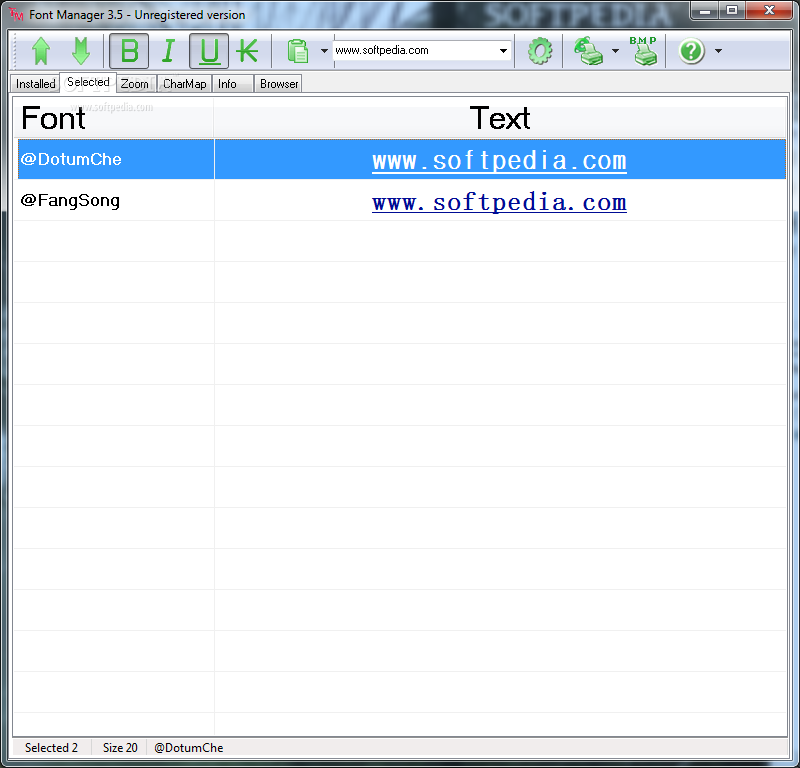Open help with green question mark icon
Screen dimensions: 800x768
click(691, 51)
